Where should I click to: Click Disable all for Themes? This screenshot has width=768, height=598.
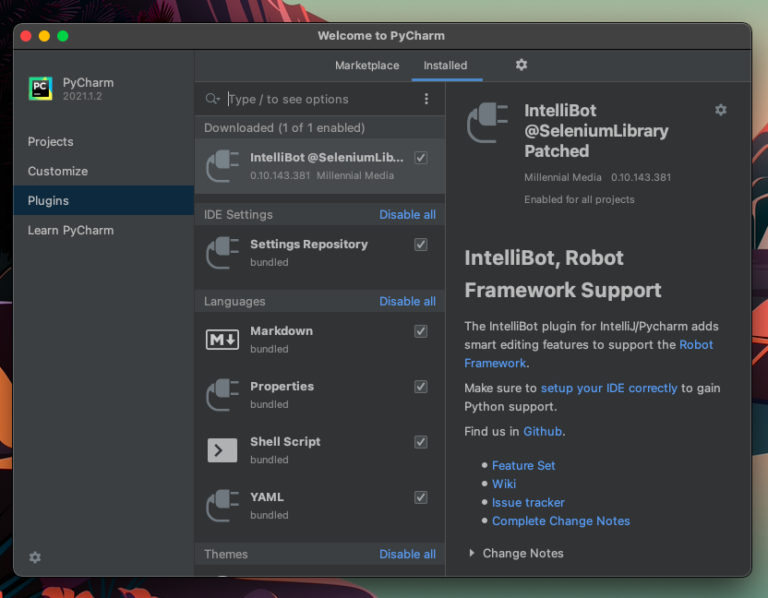pos(407,554)
